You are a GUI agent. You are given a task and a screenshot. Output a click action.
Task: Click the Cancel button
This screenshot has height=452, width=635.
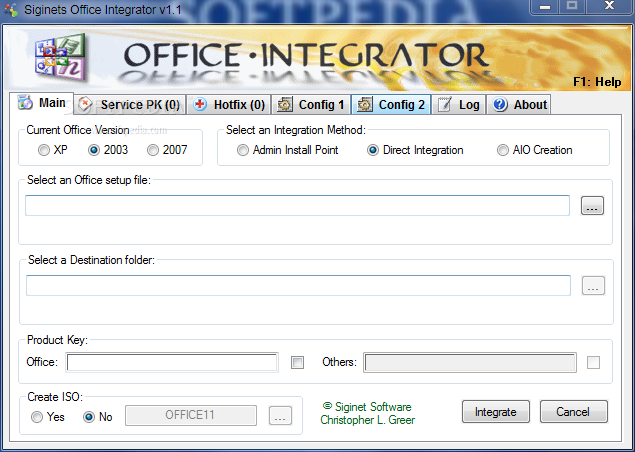pyautogui.click(x=573, y=411)
